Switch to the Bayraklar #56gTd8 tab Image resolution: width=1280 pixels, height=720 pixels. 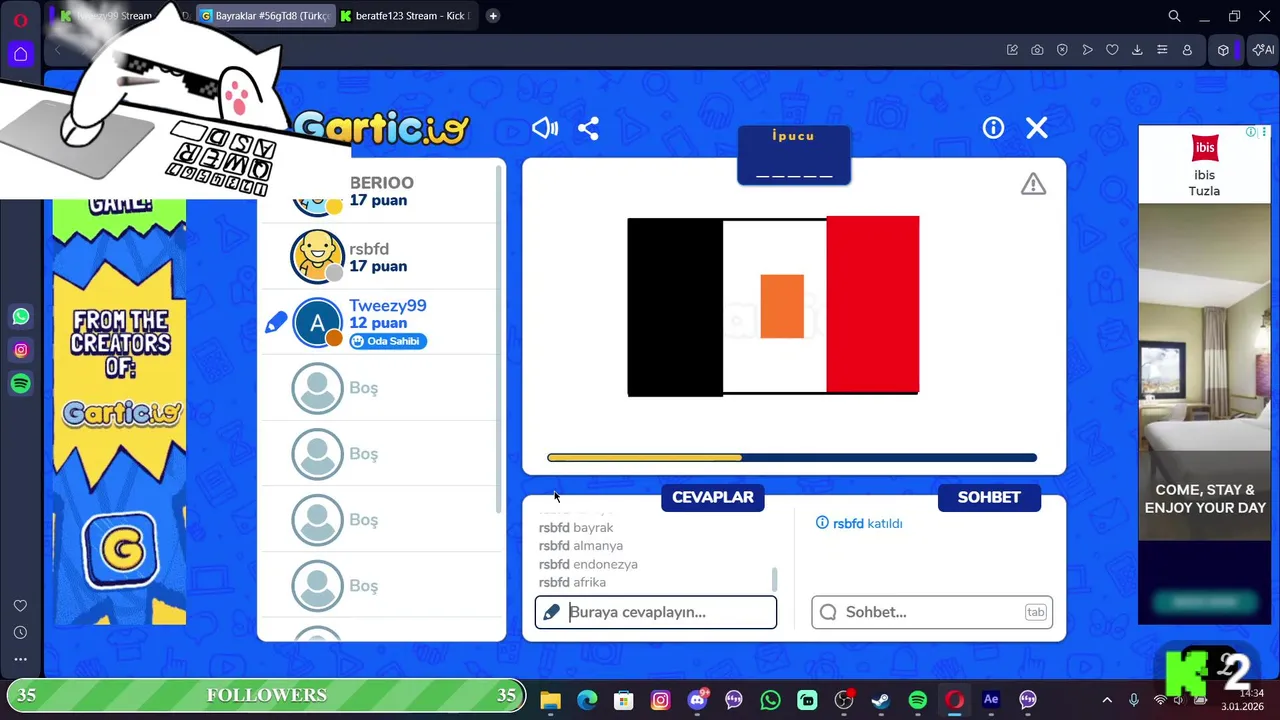[264, 16]
